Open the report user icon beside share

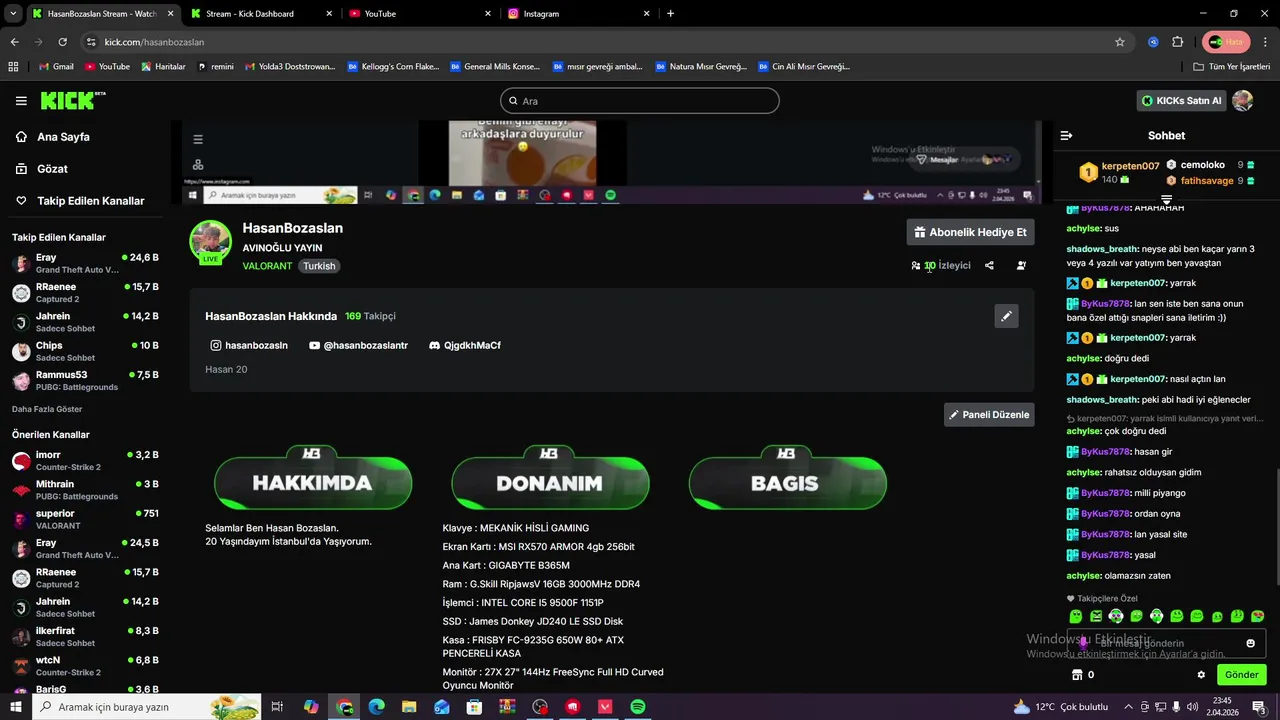[1021, 266]
